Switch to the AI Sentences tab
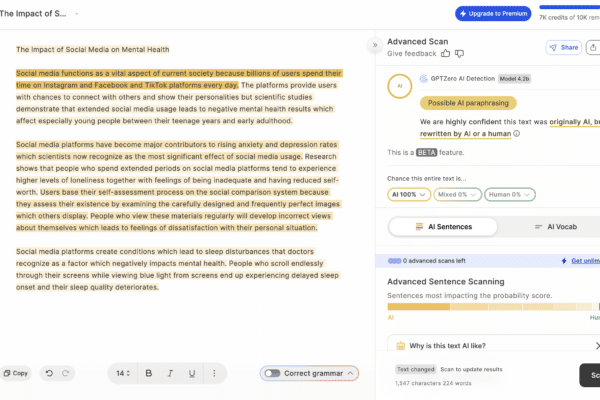The height and width of the screenshot is (400, 600). [x=443, y=227]
